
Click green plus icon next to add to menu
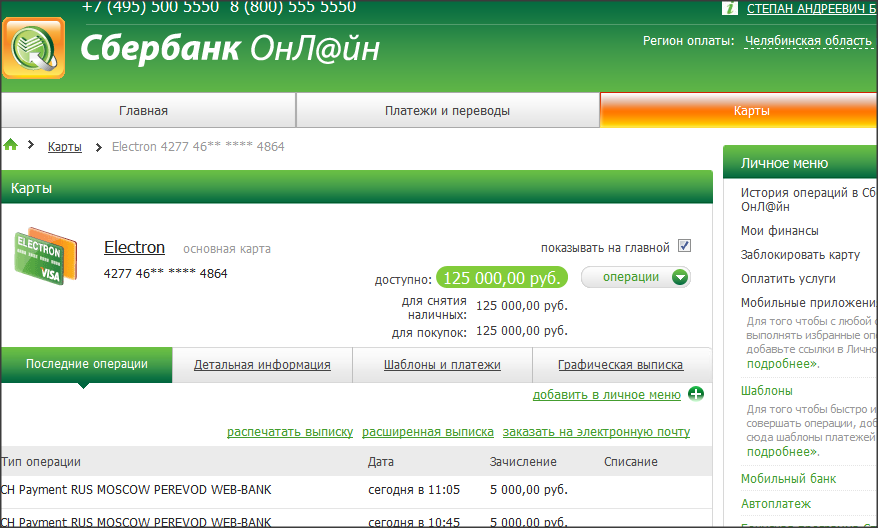695,394
